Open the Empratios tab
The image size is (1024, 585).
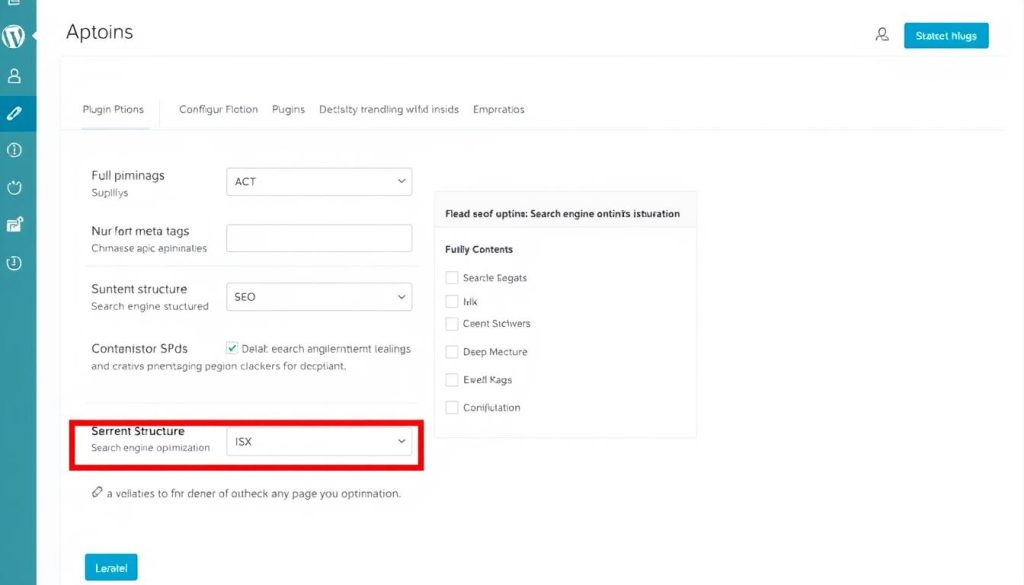pyautogui.click(x=498, y=109)
